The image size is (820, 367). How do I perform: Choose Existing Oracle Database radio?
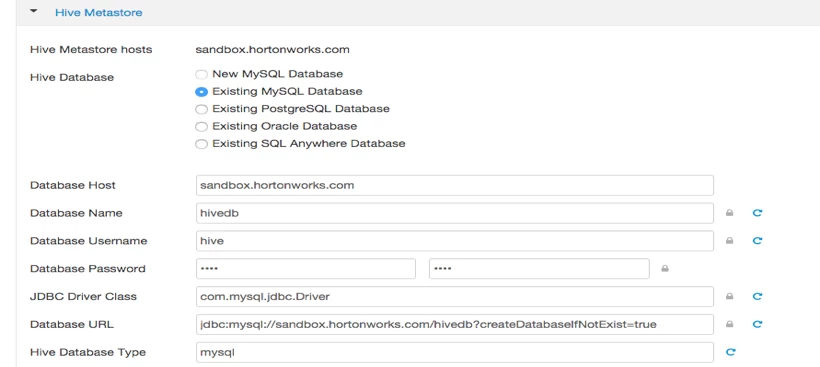[x=201, y=127]
